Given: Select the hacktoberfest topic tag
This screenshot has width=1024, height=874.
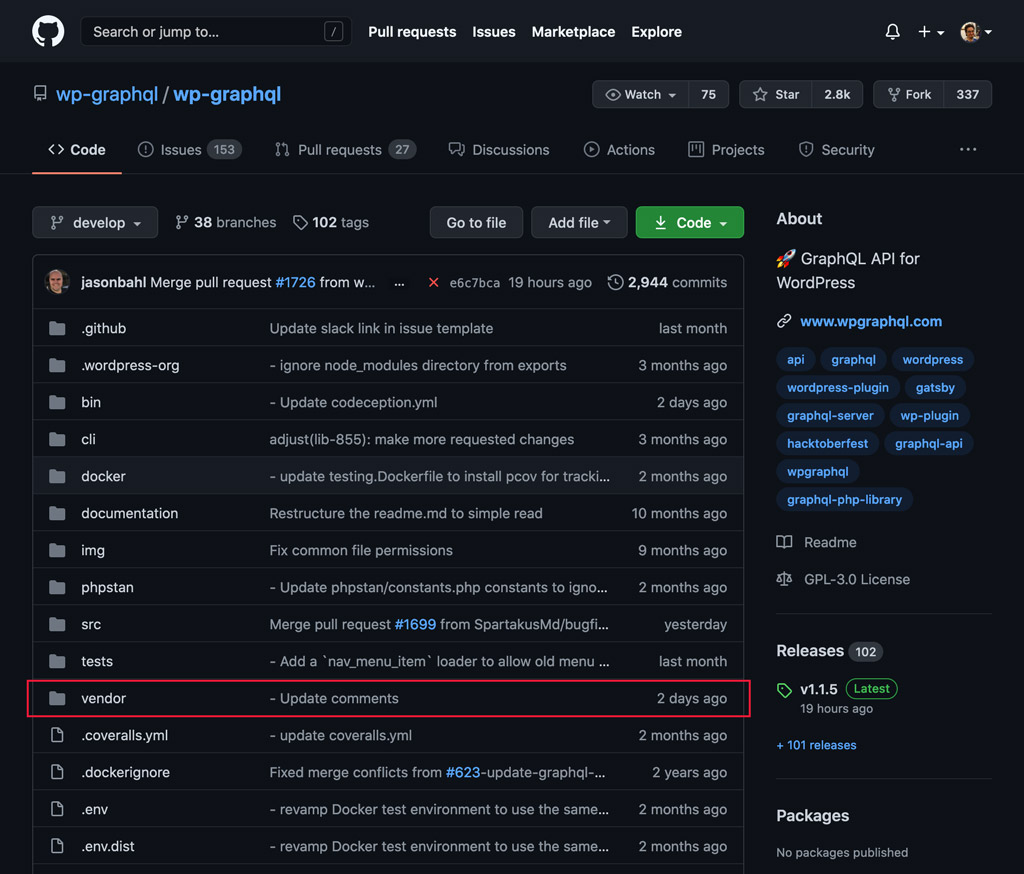Looking at the screenshot, I should 827,444.
